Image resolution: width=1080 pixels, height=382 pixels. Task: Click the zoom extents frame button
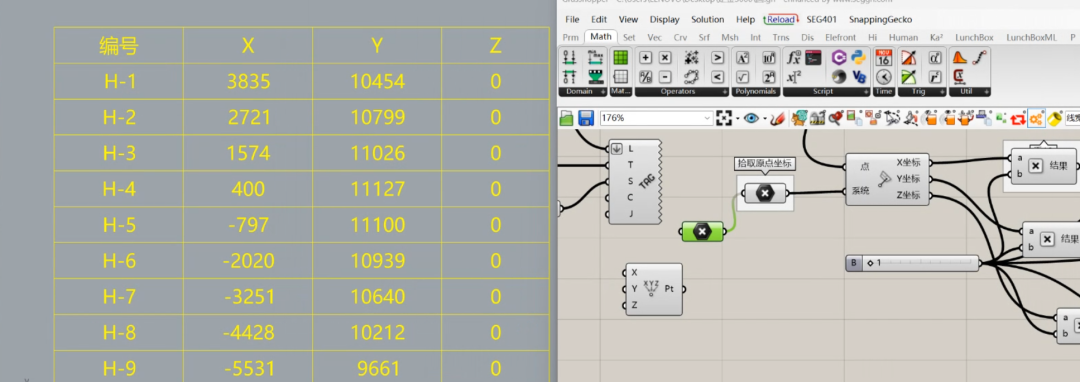[723, 118]
